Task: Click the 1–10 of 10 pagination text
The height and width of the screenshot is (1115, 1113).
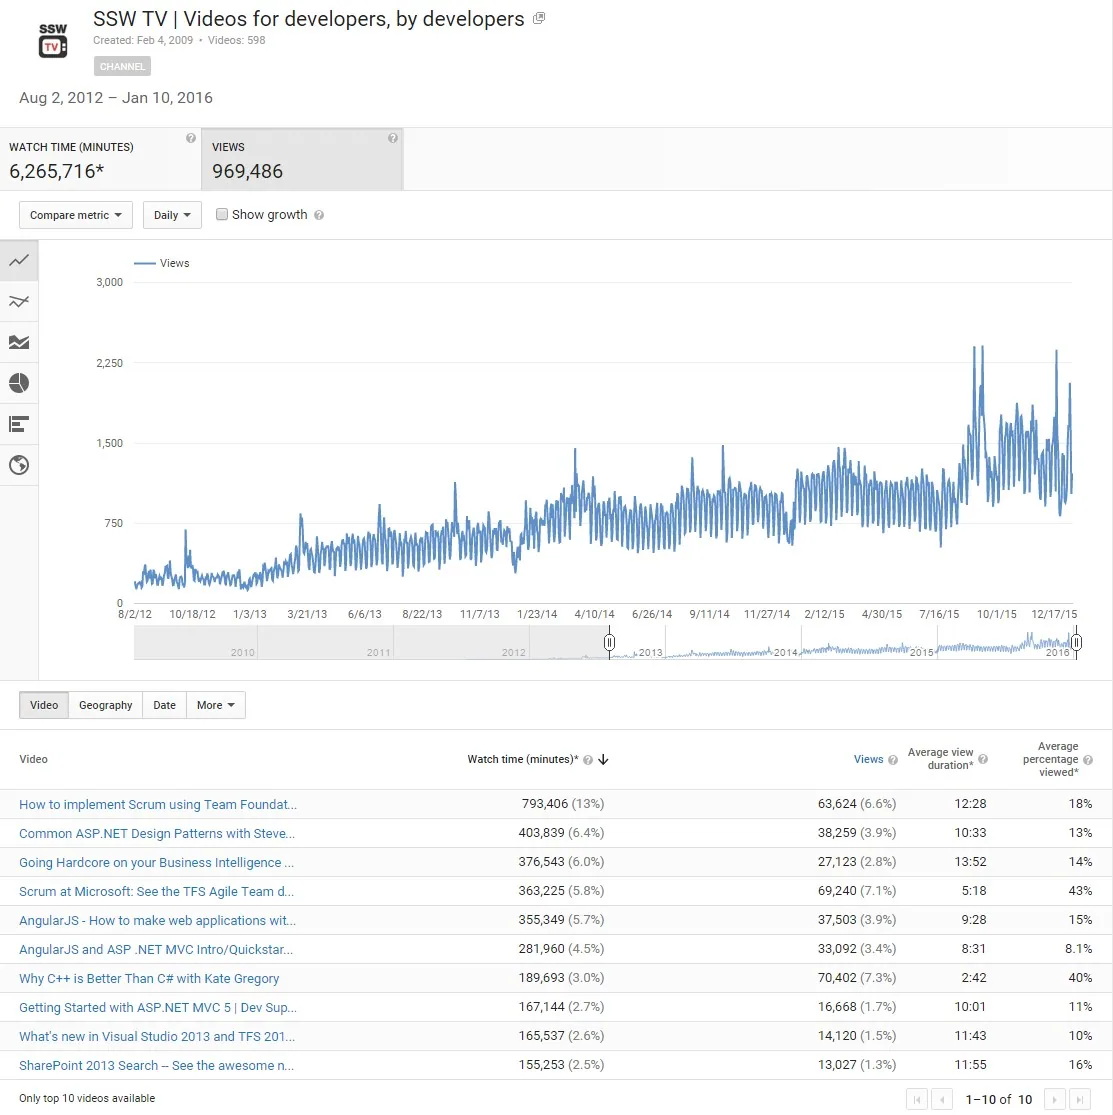Action: pos(998,1099)
